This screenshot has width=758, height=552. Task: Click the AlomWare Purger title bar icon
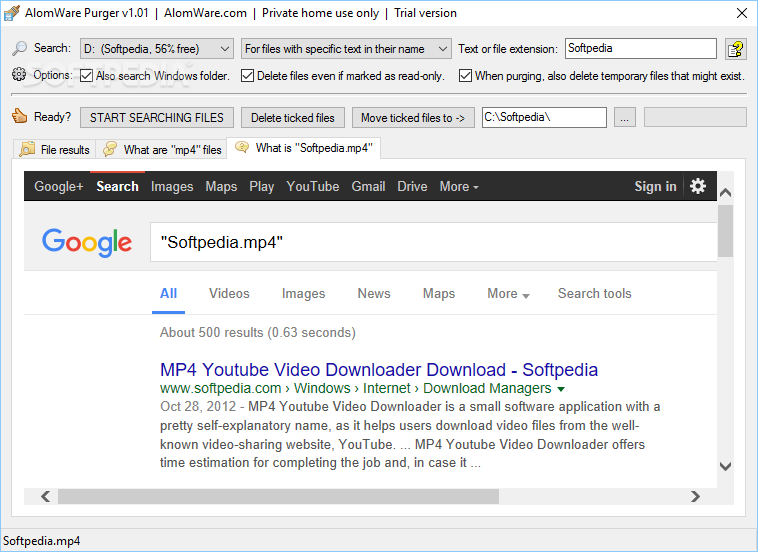12,13
